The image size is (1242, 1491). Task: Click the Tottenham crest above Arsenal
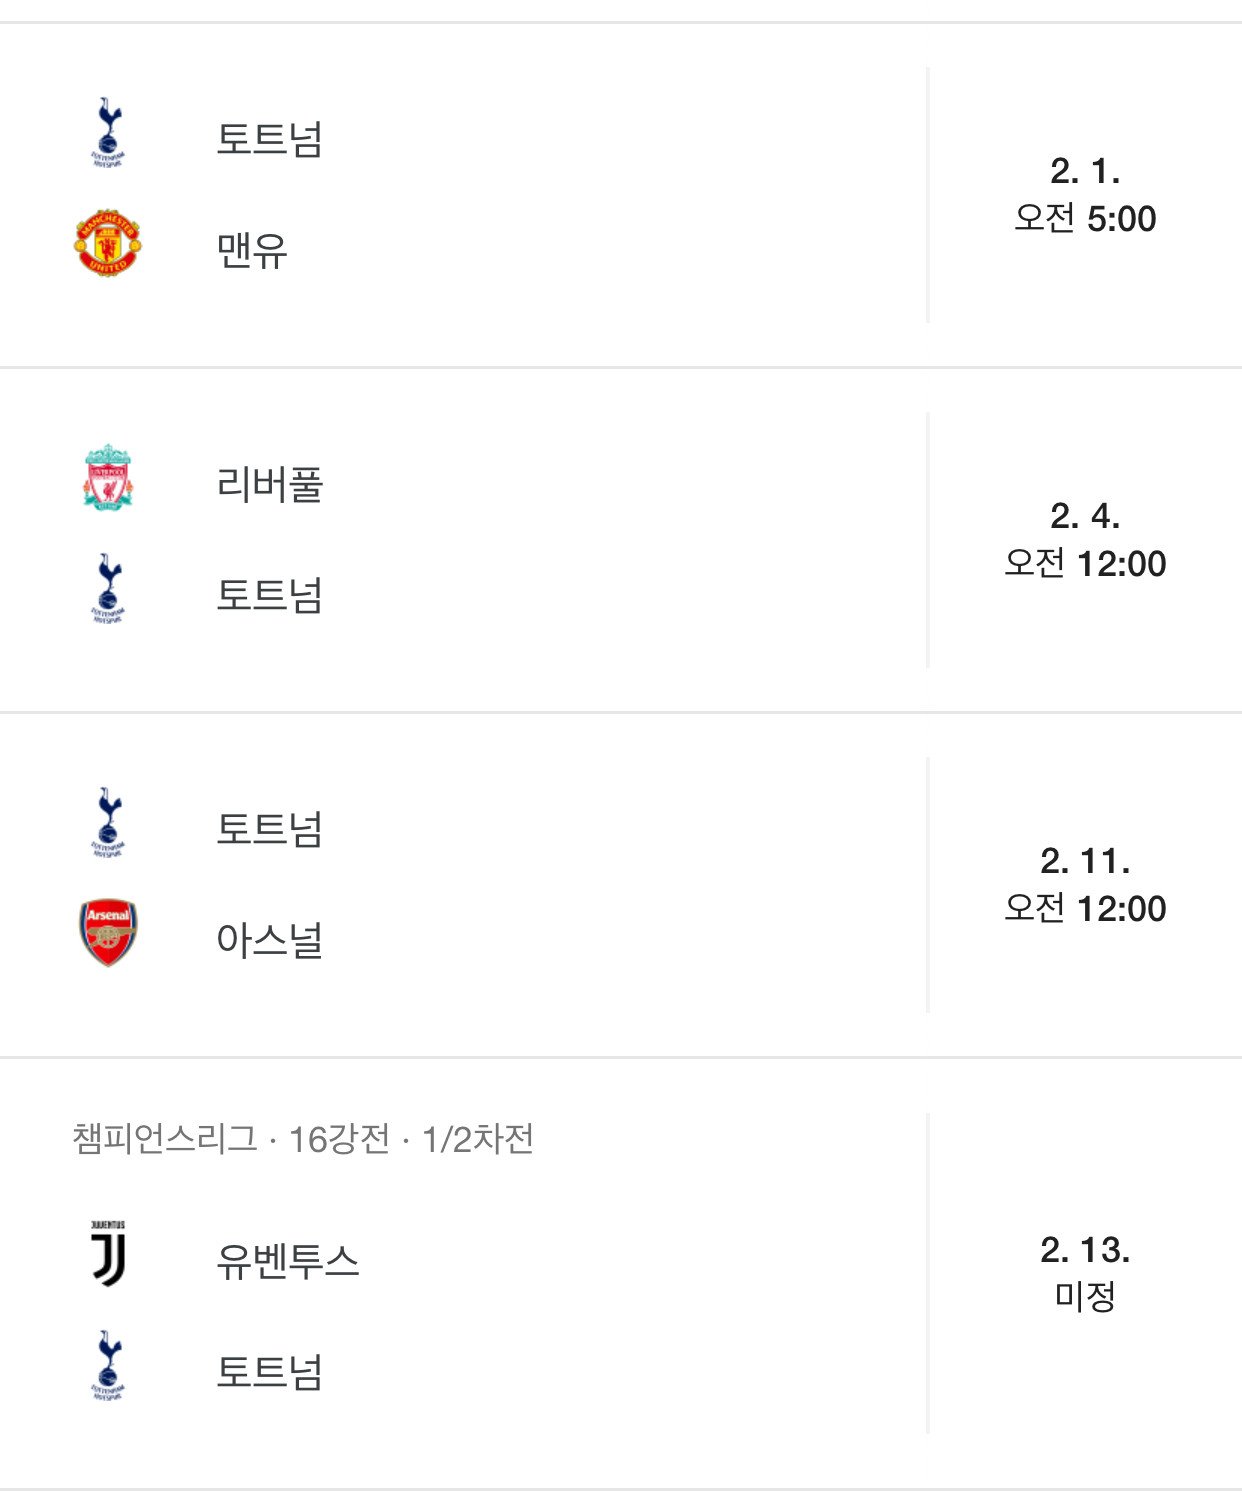click(x=108, y=823)
